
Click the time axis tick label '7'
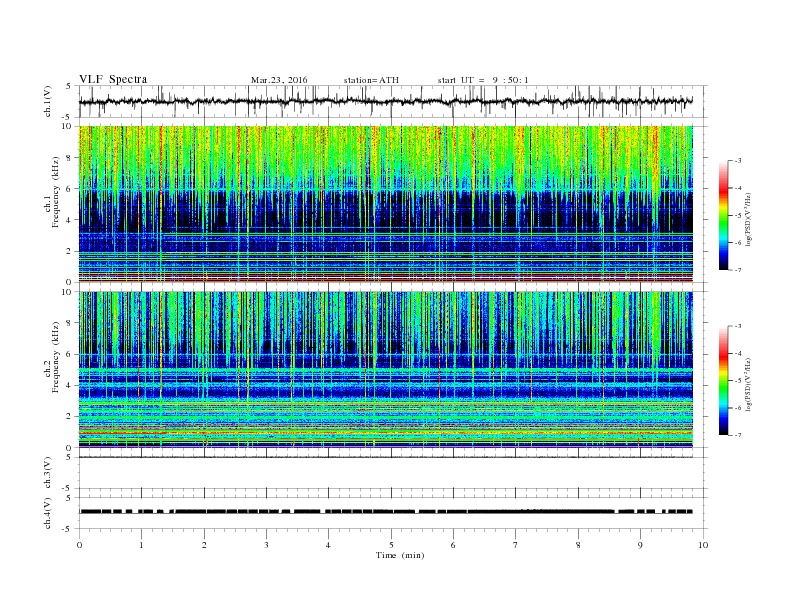[x=516, y=545]
